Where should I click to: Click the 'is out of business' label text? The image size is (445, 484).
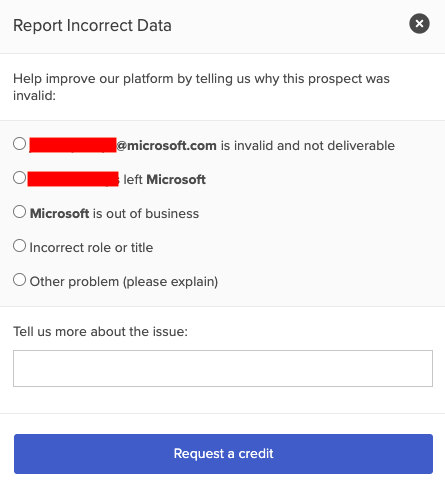coord(146,214)
